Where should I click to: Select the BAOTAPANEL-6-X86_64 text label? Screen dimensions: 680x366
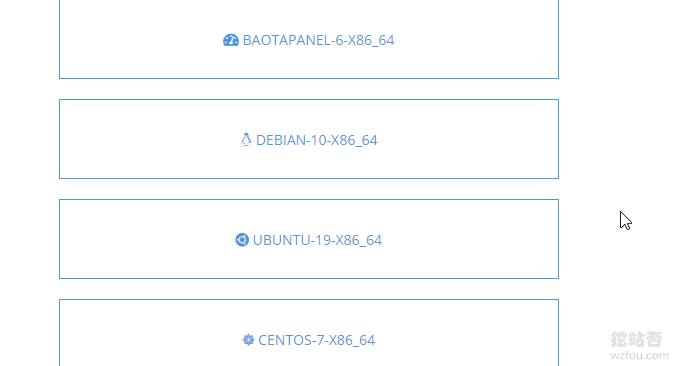[318, 40]
